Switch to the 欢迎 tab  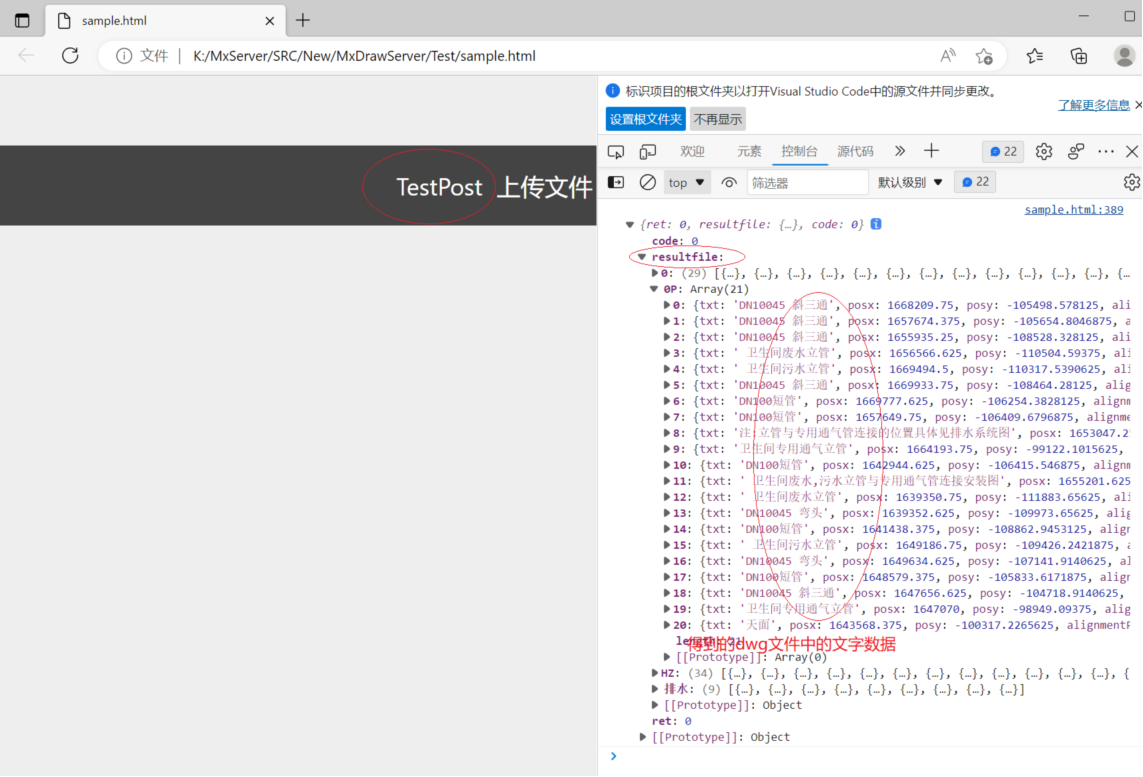(692, 152)
